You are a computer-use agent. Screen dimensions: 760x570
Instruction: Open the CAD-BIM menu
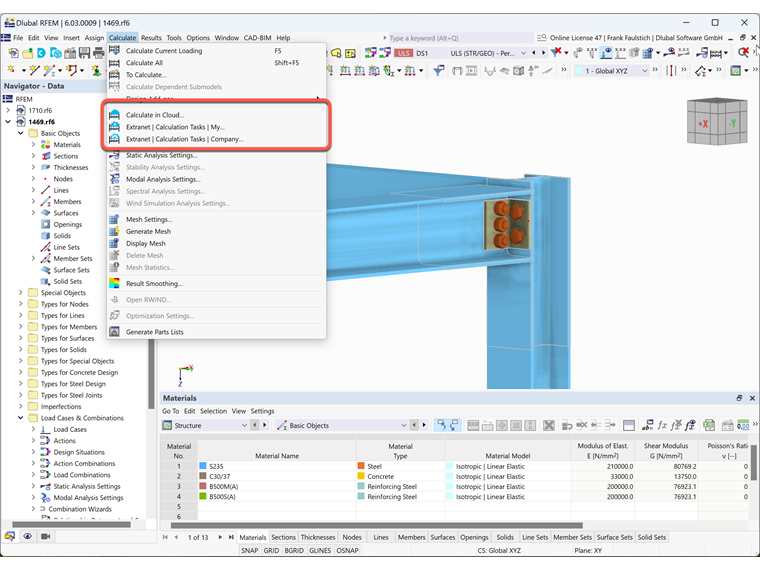pos(257,38)
